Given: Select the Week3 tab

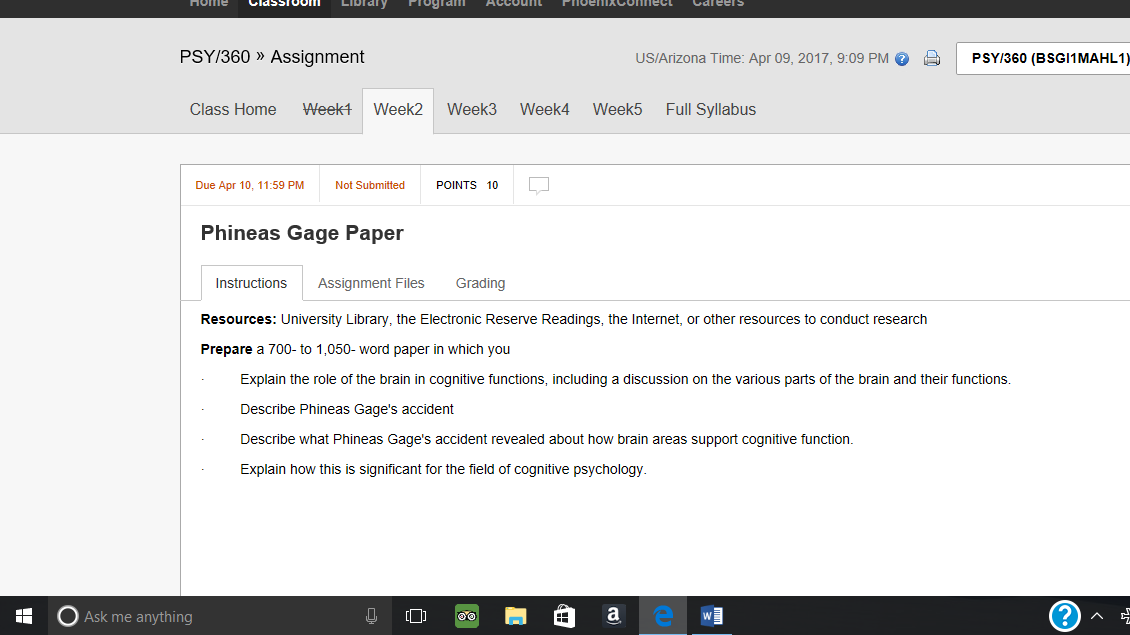Looking at the screenshot, I should tap(472, 110).
